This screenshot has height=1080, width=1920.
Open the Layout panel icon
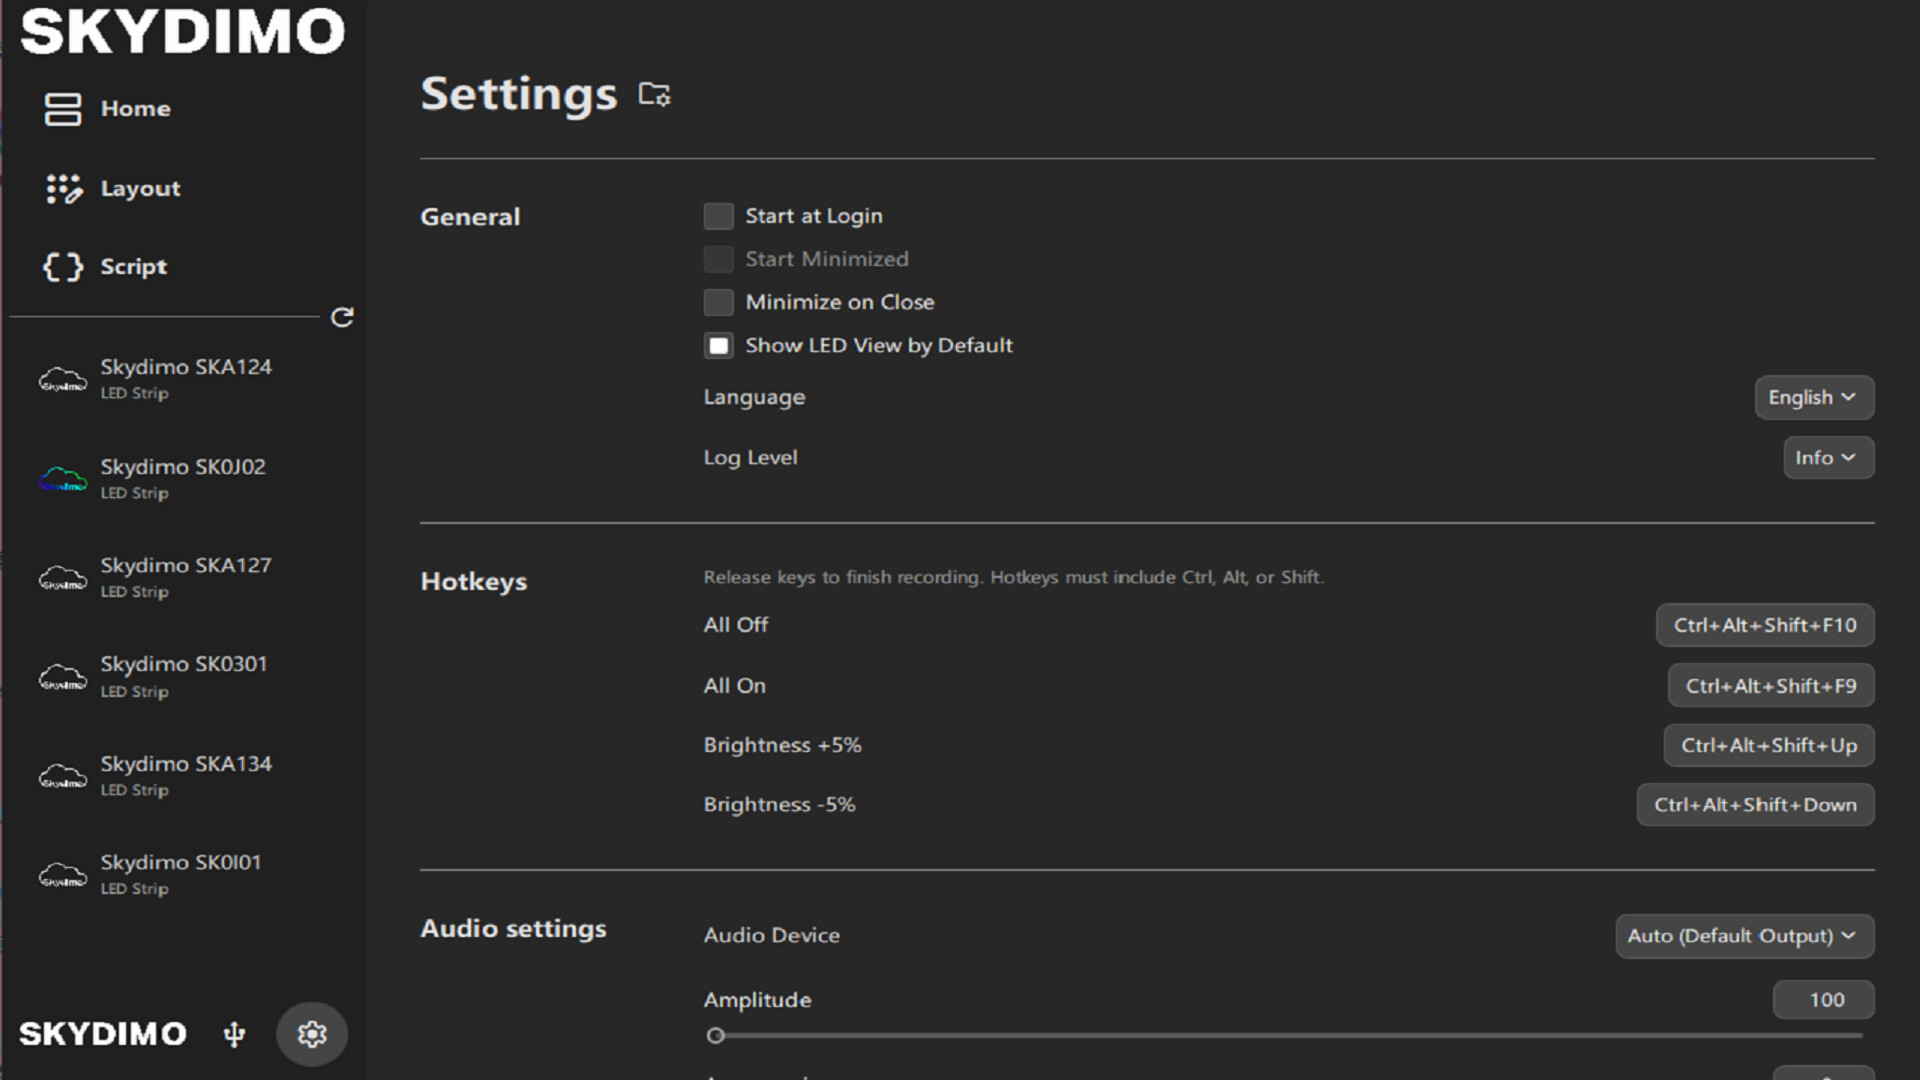point(61,188)
